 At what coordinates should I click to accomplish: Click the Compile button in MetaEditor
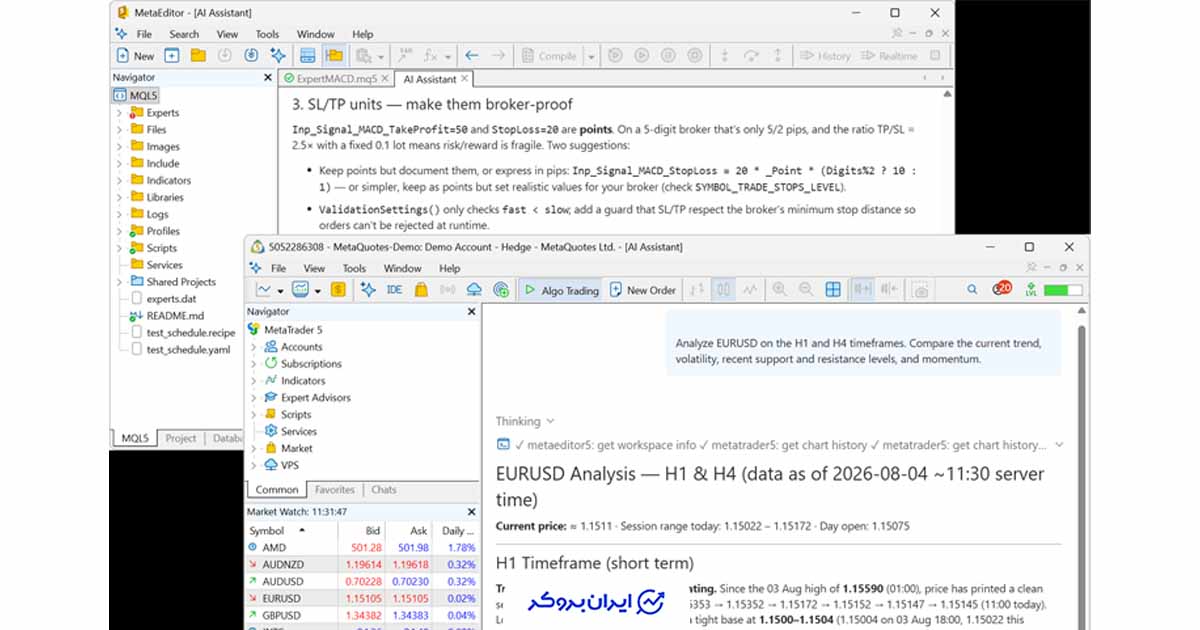(550, 56)
